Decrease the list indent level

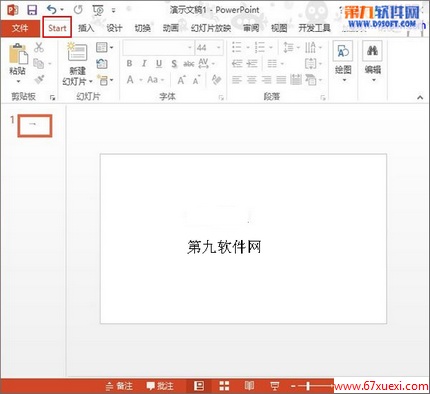[x=237, y=63]
